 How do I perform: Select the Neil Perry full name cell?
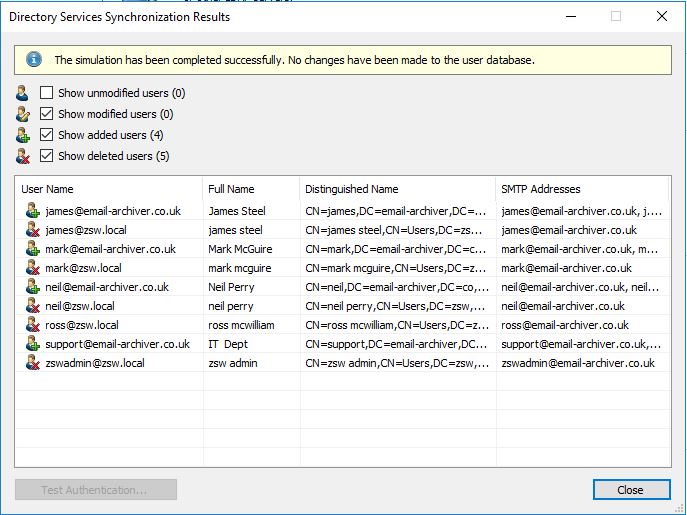231,287
